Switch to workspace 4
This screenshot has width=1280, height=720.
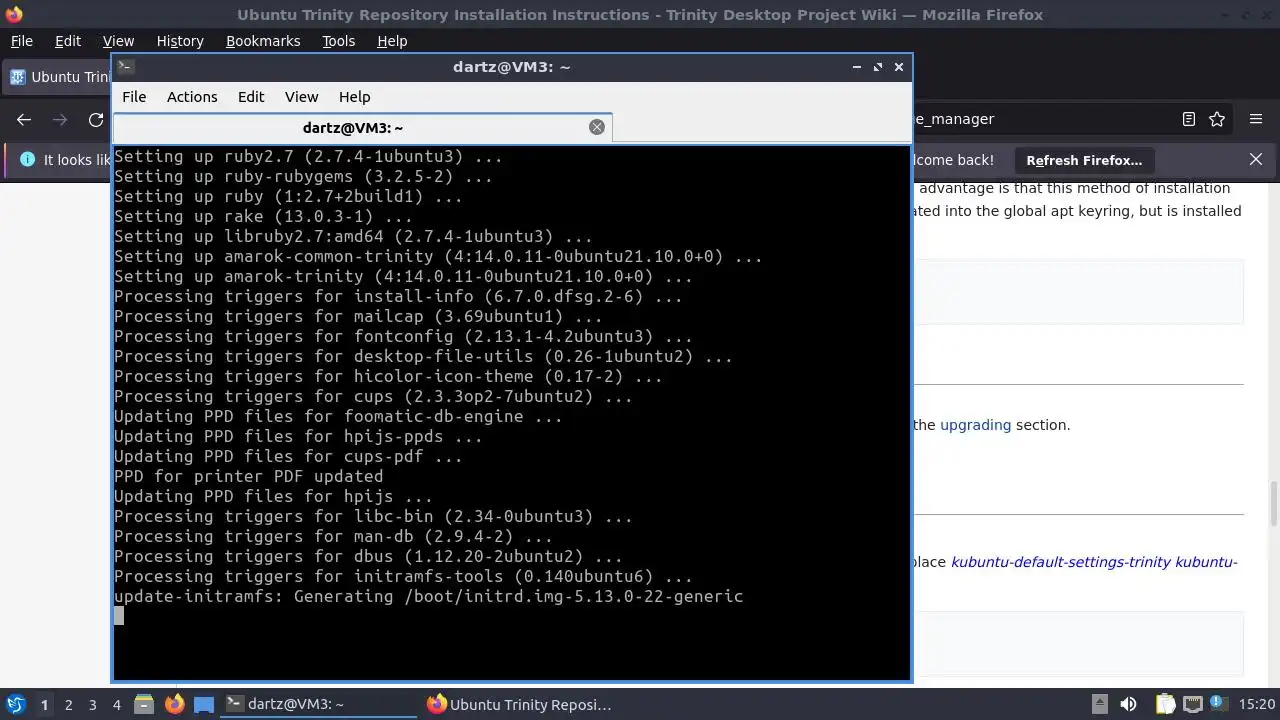tap(116, 705)
